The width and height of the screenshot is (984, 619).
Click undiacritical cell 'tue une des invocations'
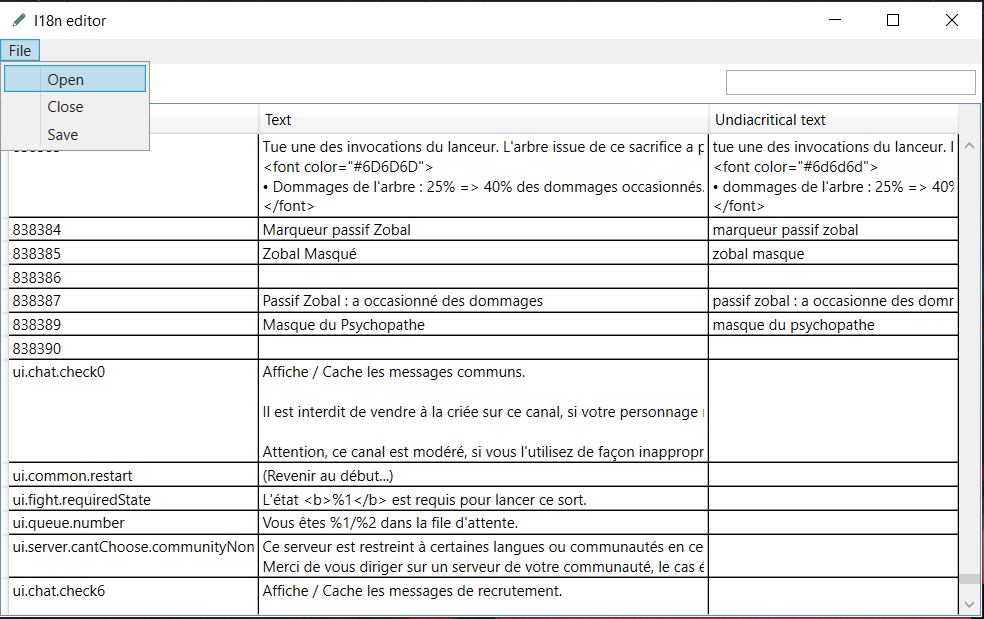click(833, 176)
